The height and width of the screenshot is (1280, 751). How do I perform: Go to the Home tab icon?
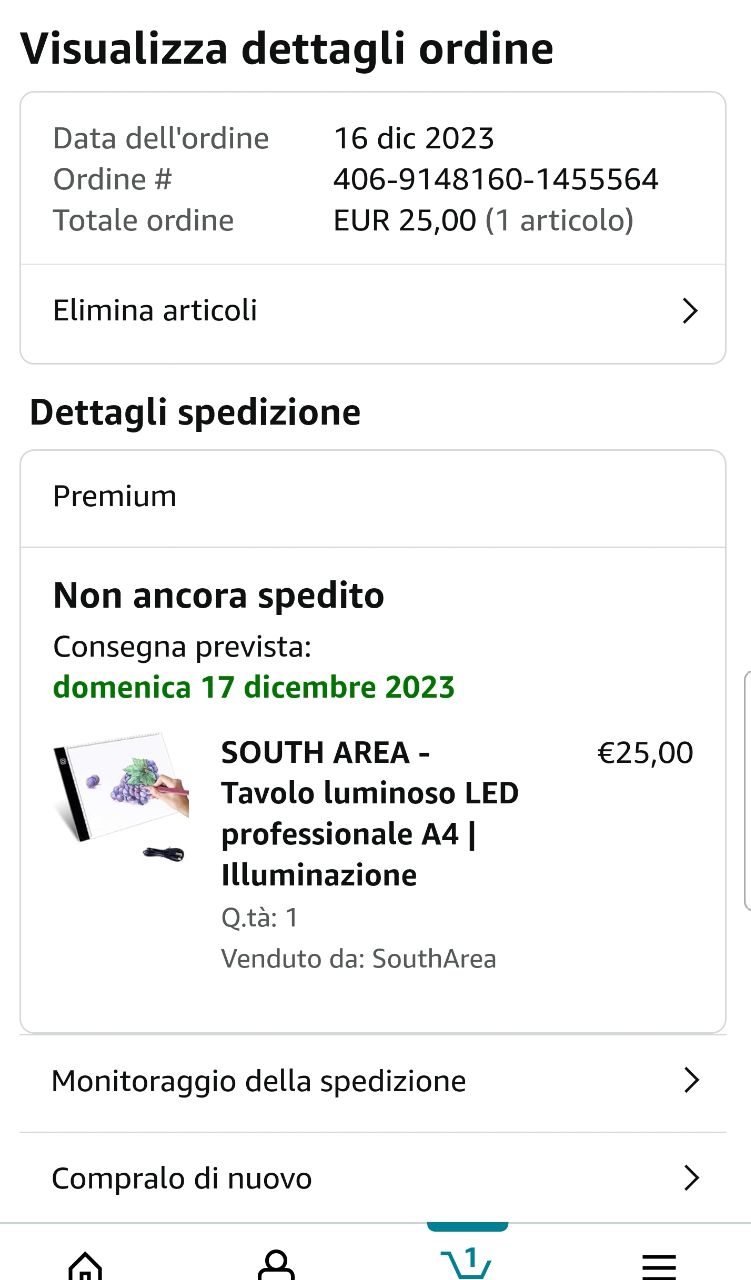click(x=85, y=1264)
